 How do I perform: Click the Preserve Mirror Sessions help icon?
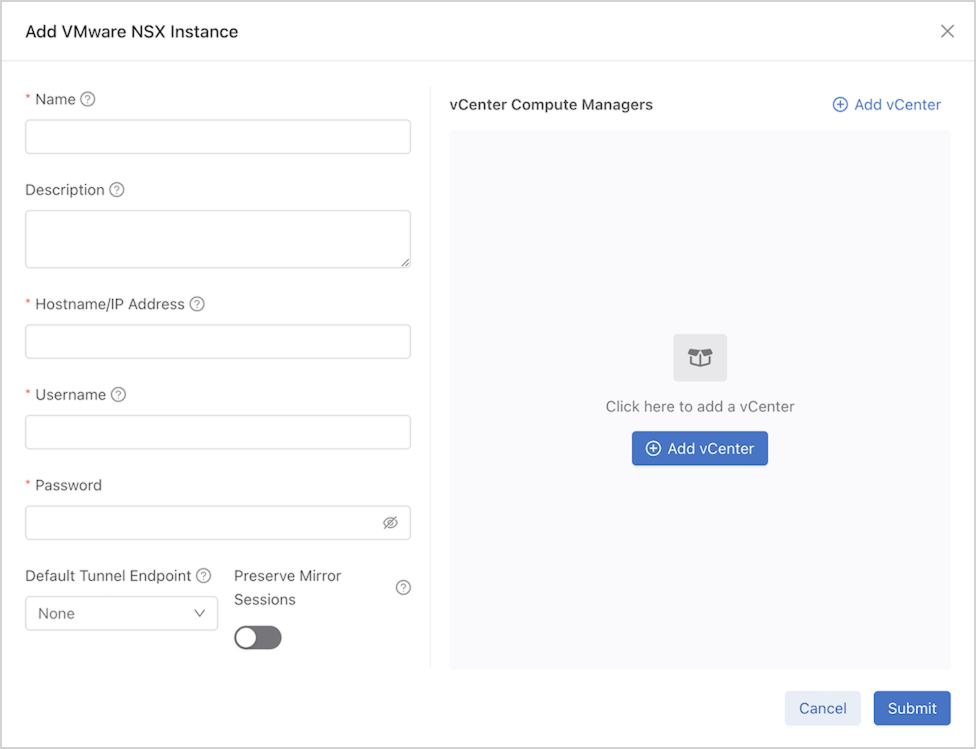[x=403, y=588]
